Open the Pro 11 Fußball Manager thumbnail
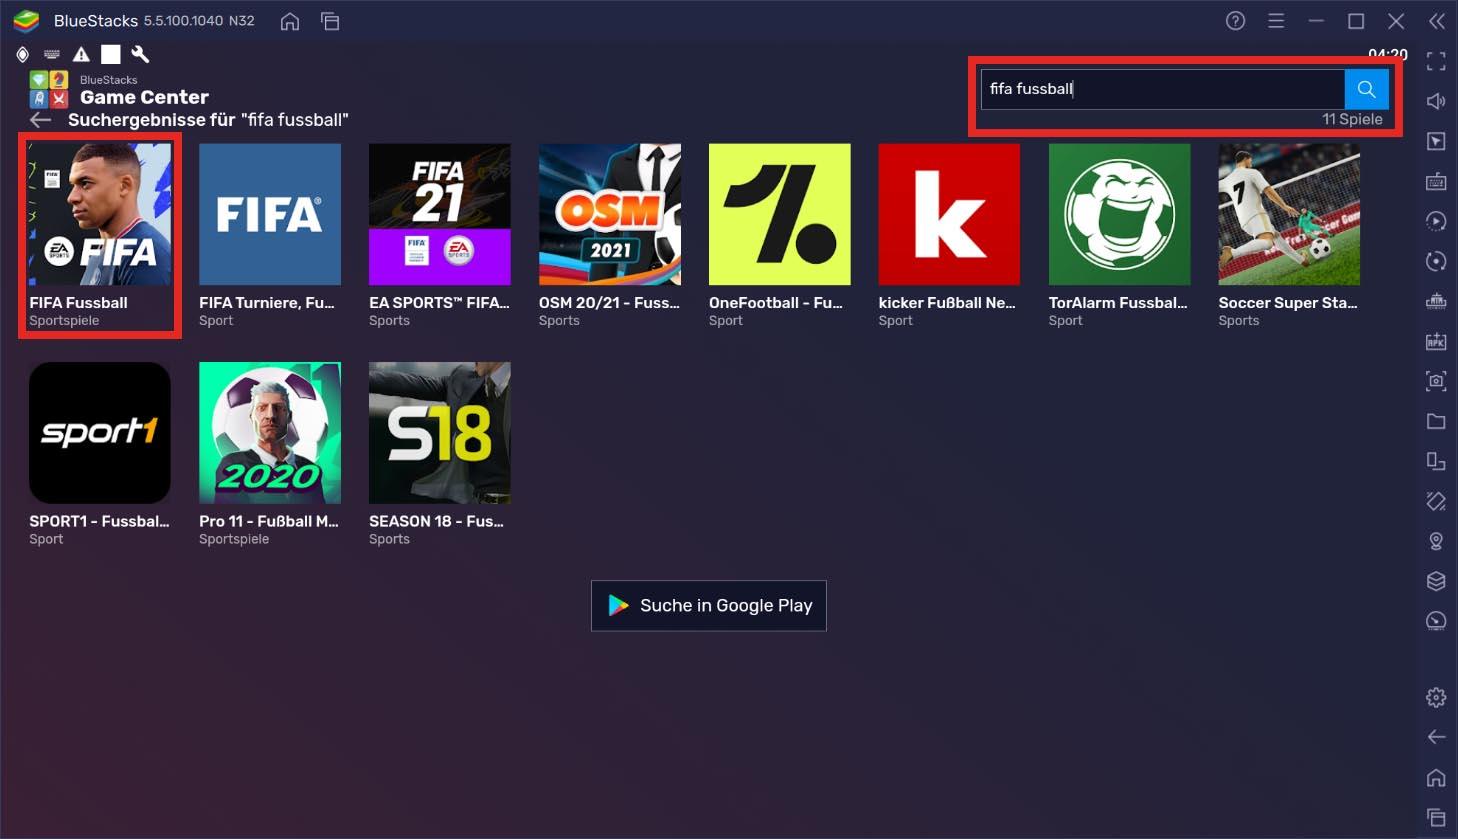Viewport: 1458px width, 839px height. click(x=270, y=433)
